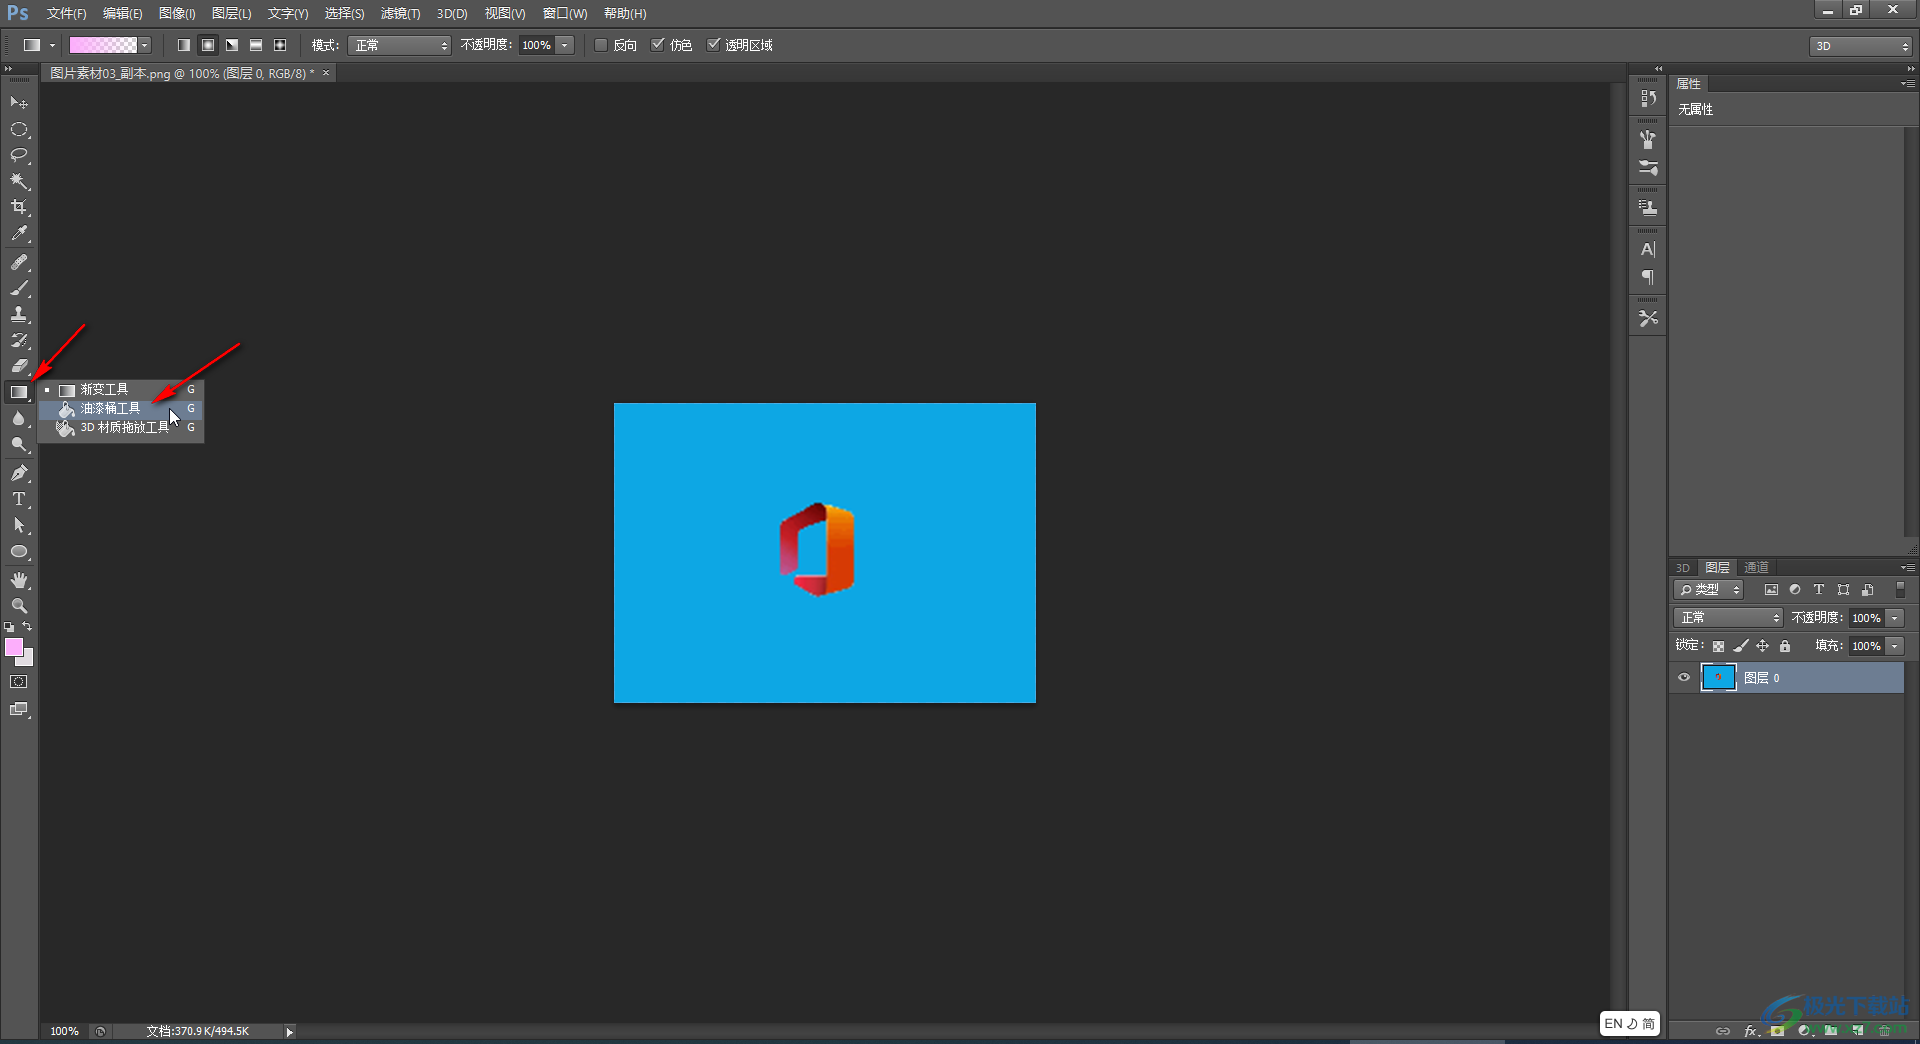Select the Magic Wand tool
The width and height of the screenshot is (1920, 1044).
(x=19, y=182)
